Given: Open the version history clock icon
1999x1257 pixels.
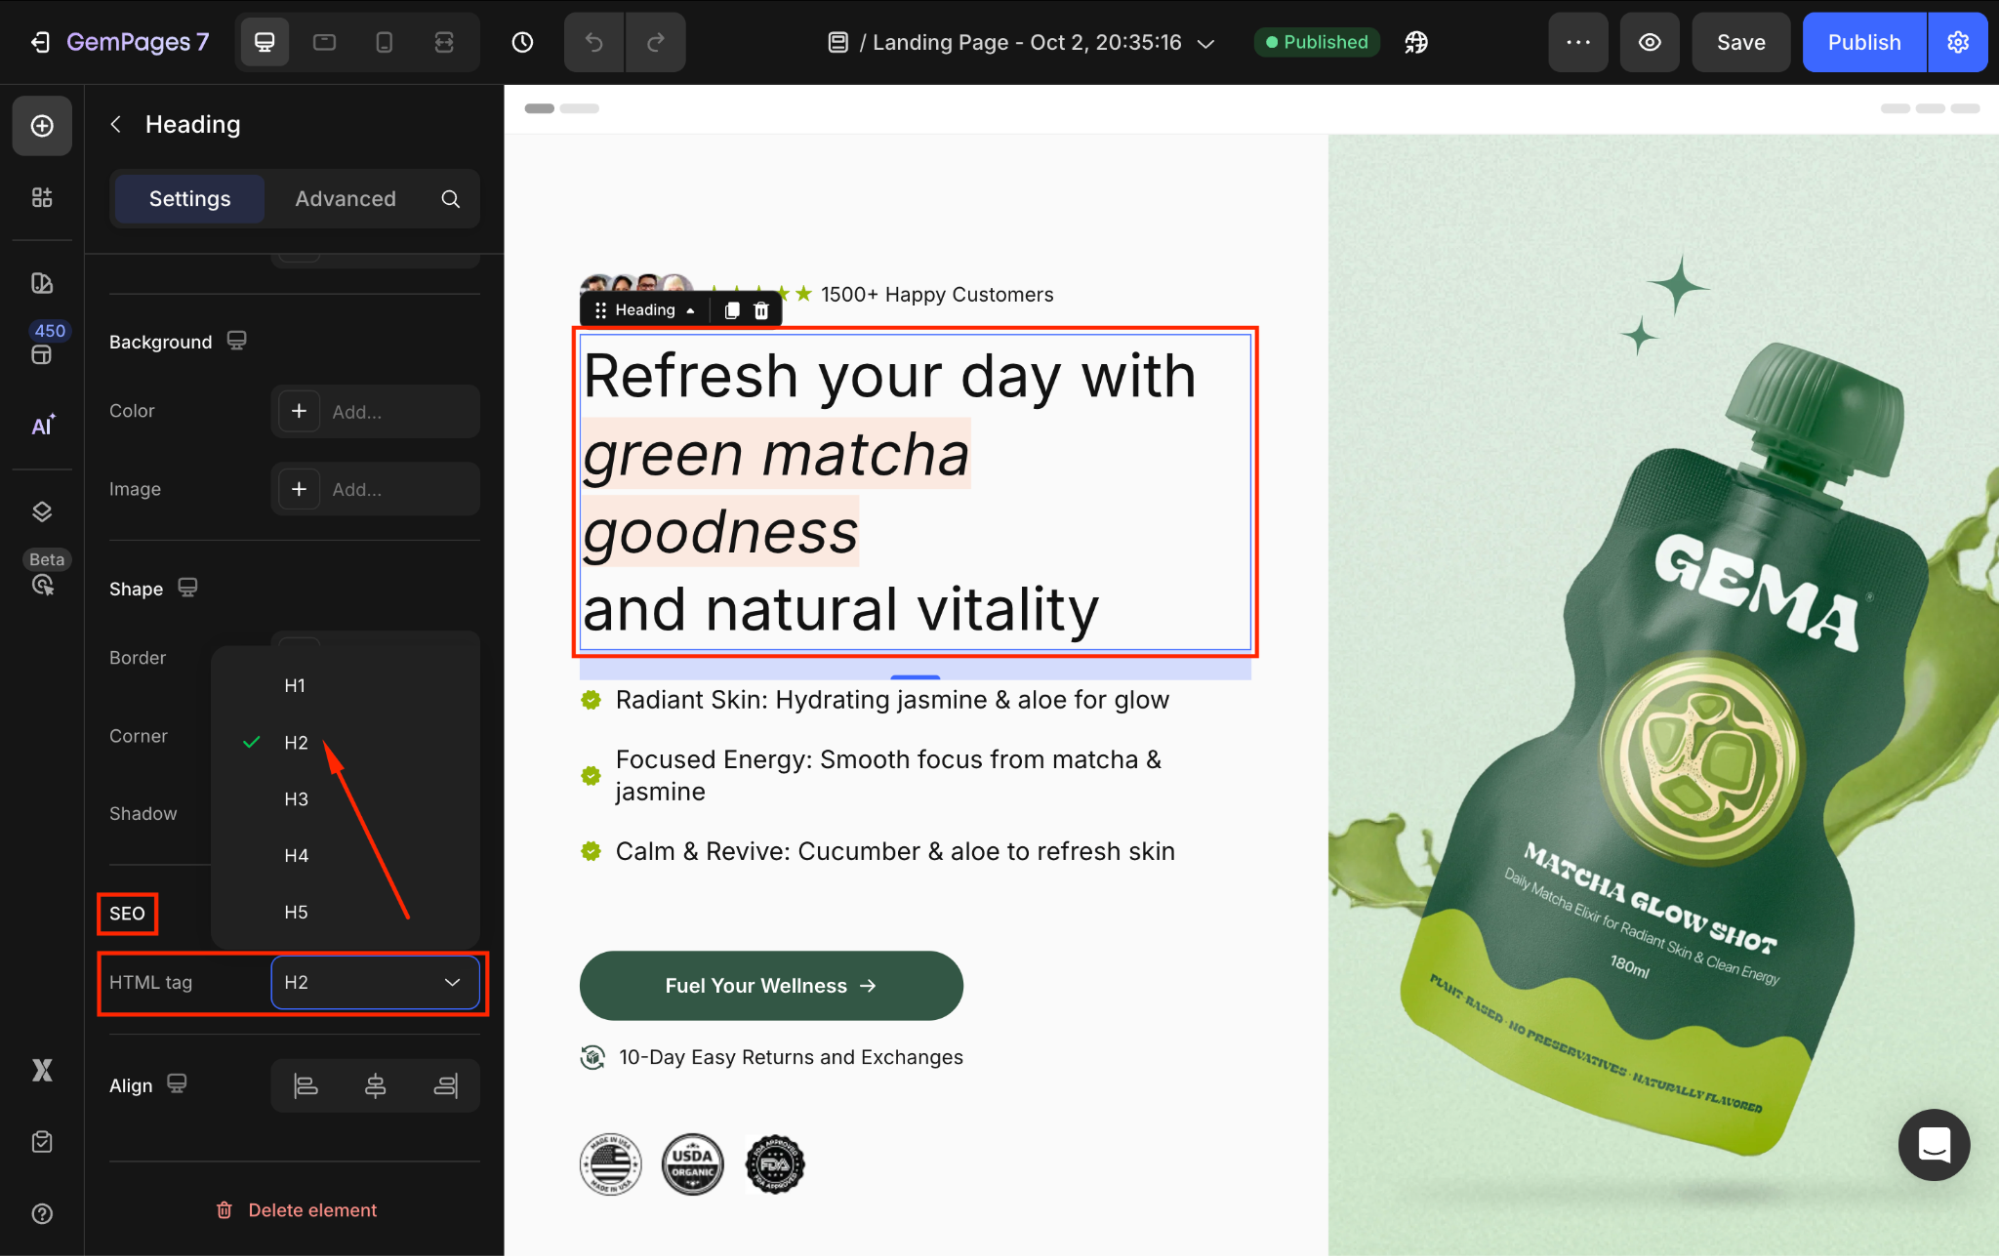Looking at the screenshot, I should click(x=522, y=42).
